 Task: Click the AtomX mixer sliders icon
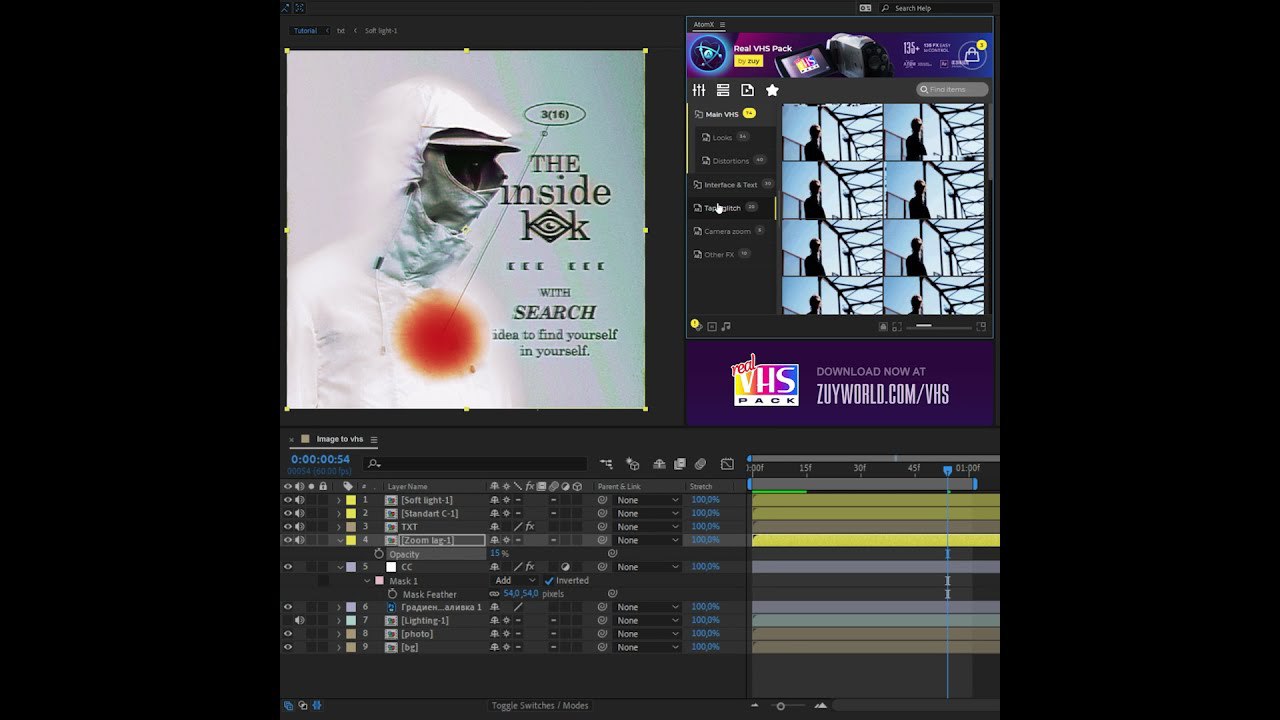(699, 90)
